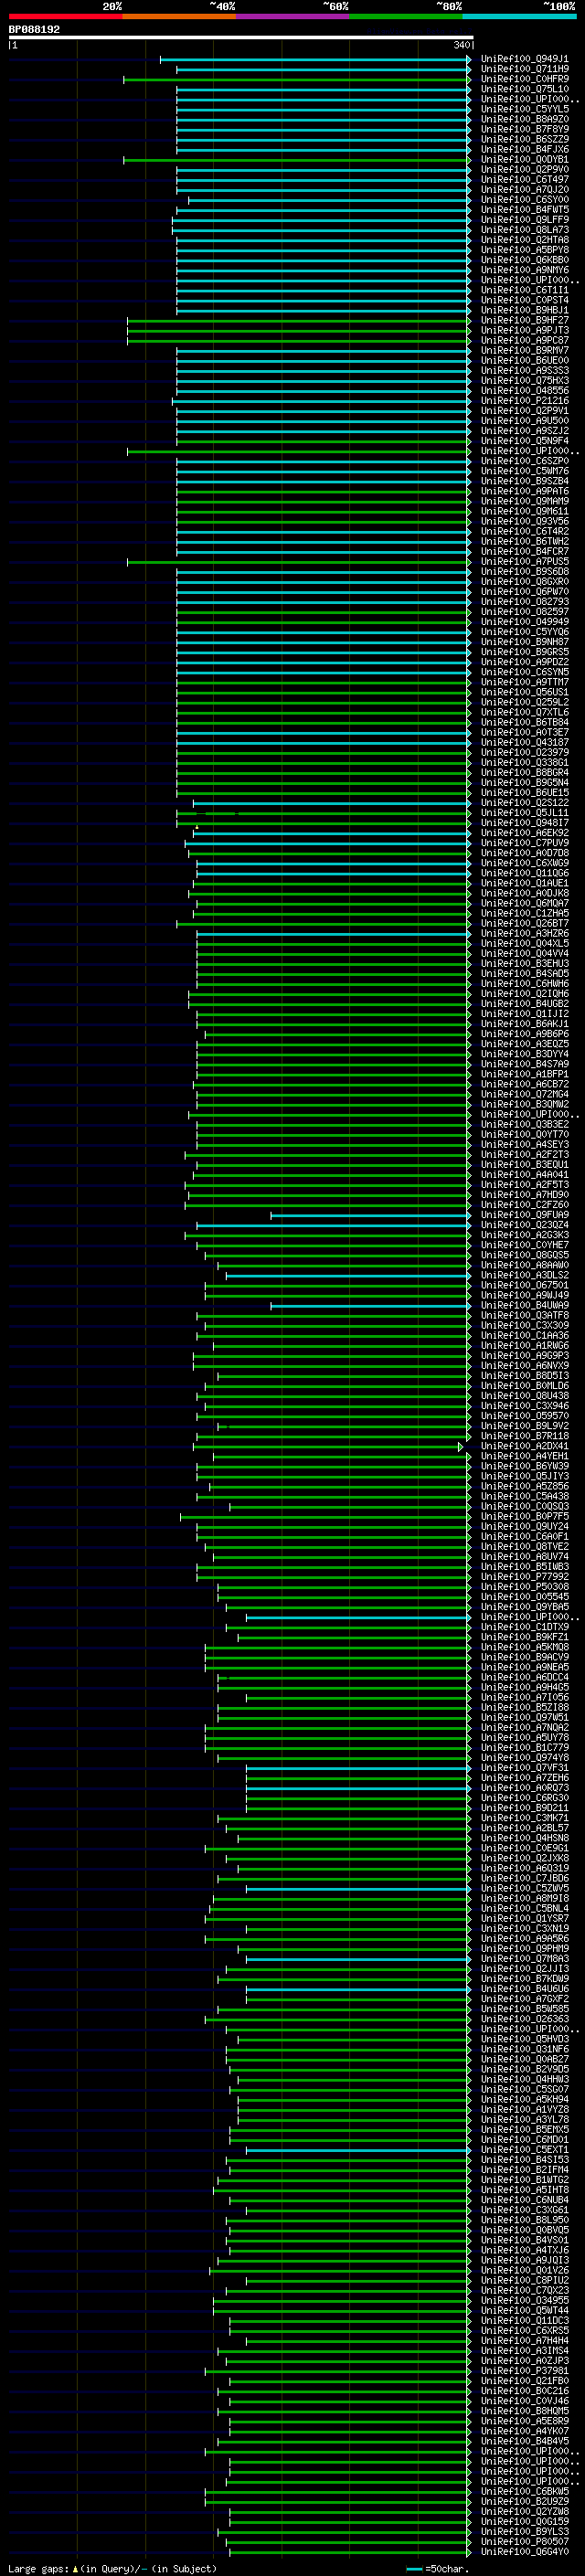This screenshot has height=2576, width=585.
Task: Open hit UniRef100_Q8LA73
Action: [x=524, y=230]
